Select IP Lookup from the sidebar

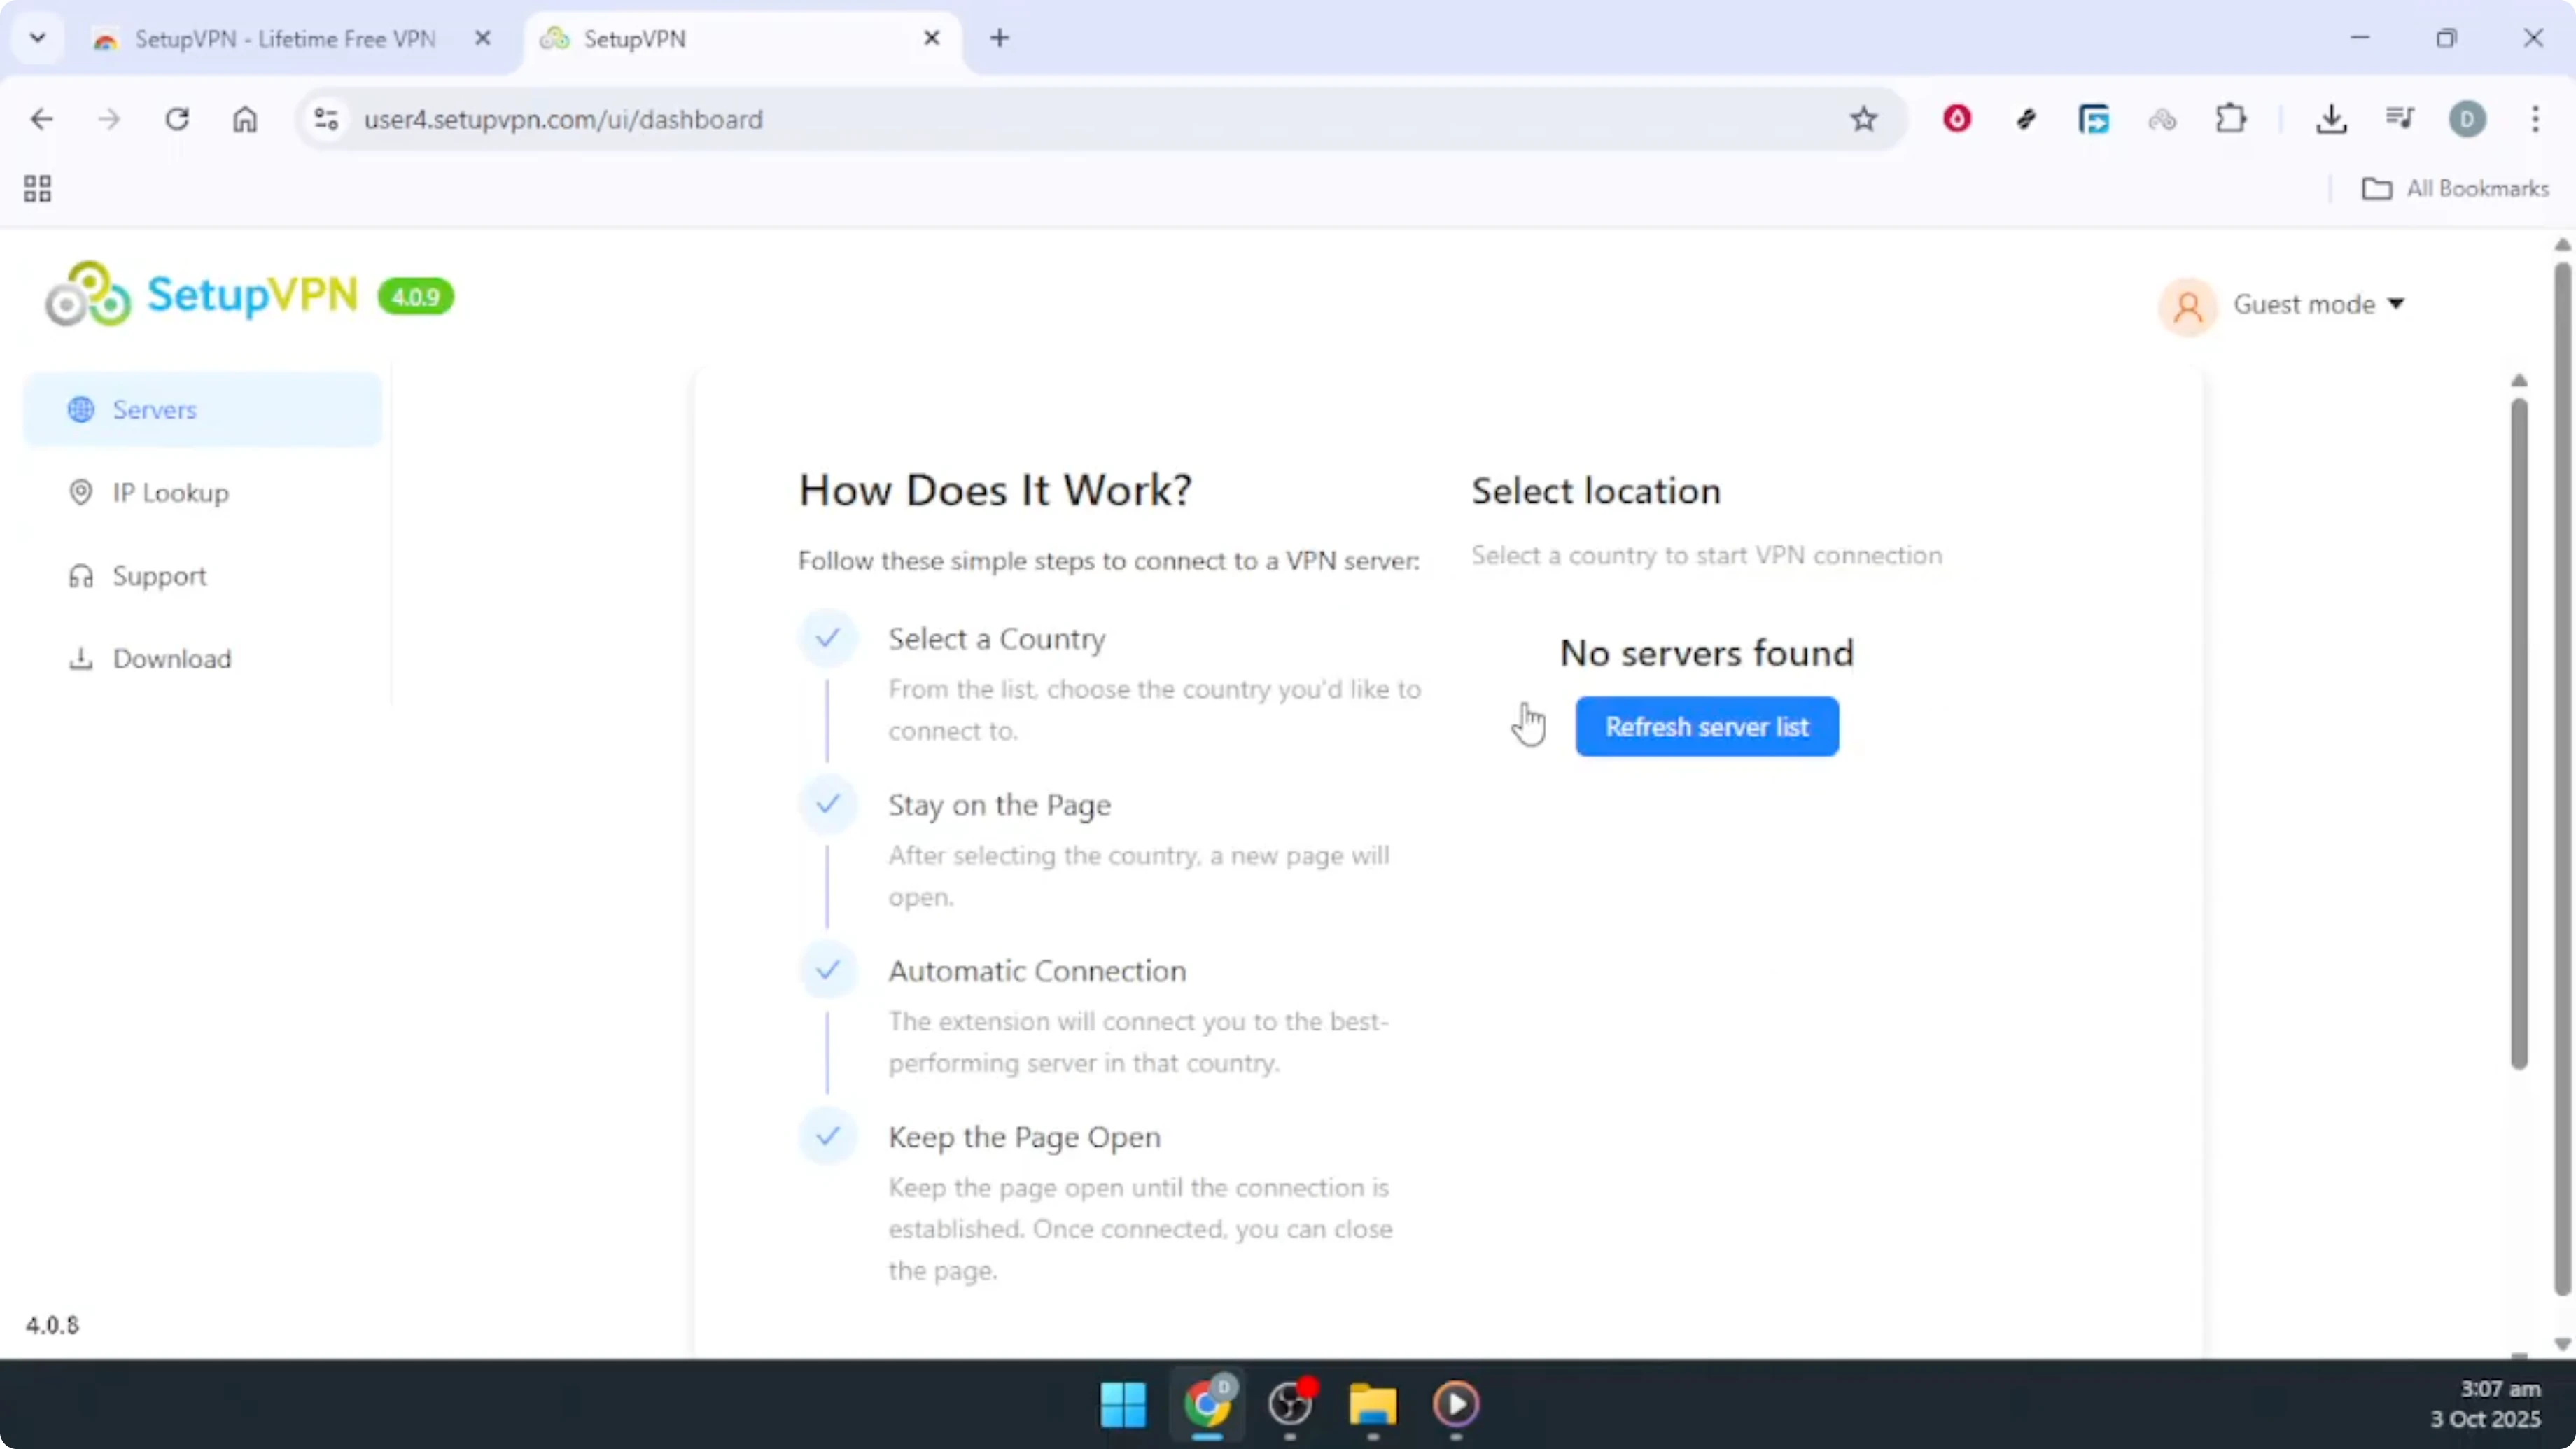tap(168, 492)
